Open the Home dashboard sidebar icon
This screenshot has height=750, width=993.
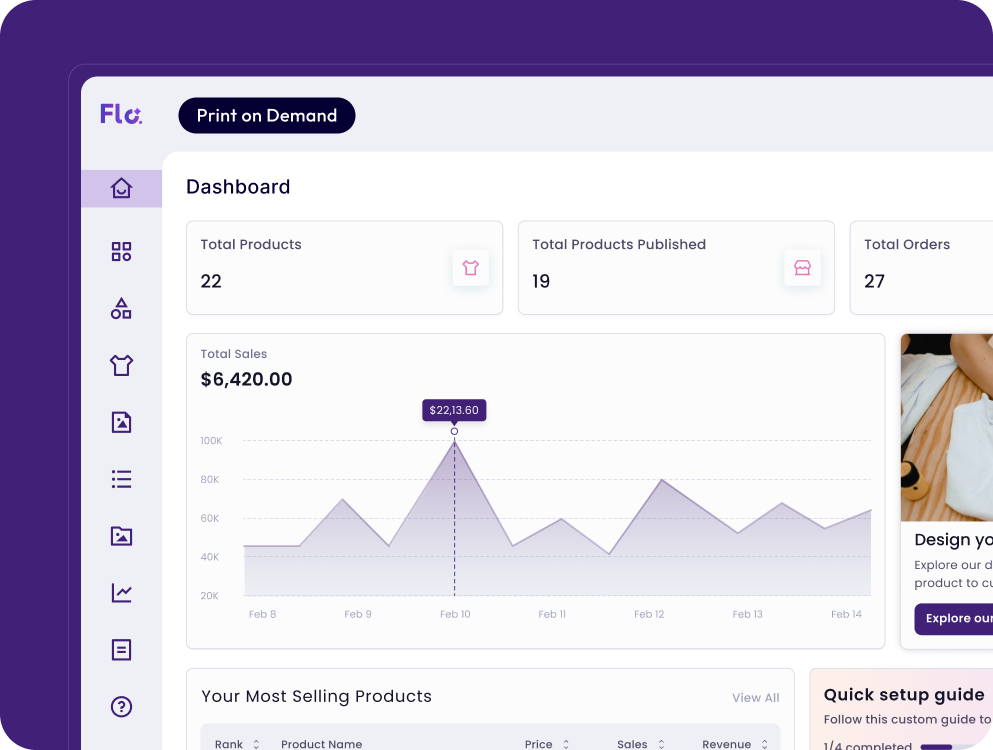coord(121,188)
